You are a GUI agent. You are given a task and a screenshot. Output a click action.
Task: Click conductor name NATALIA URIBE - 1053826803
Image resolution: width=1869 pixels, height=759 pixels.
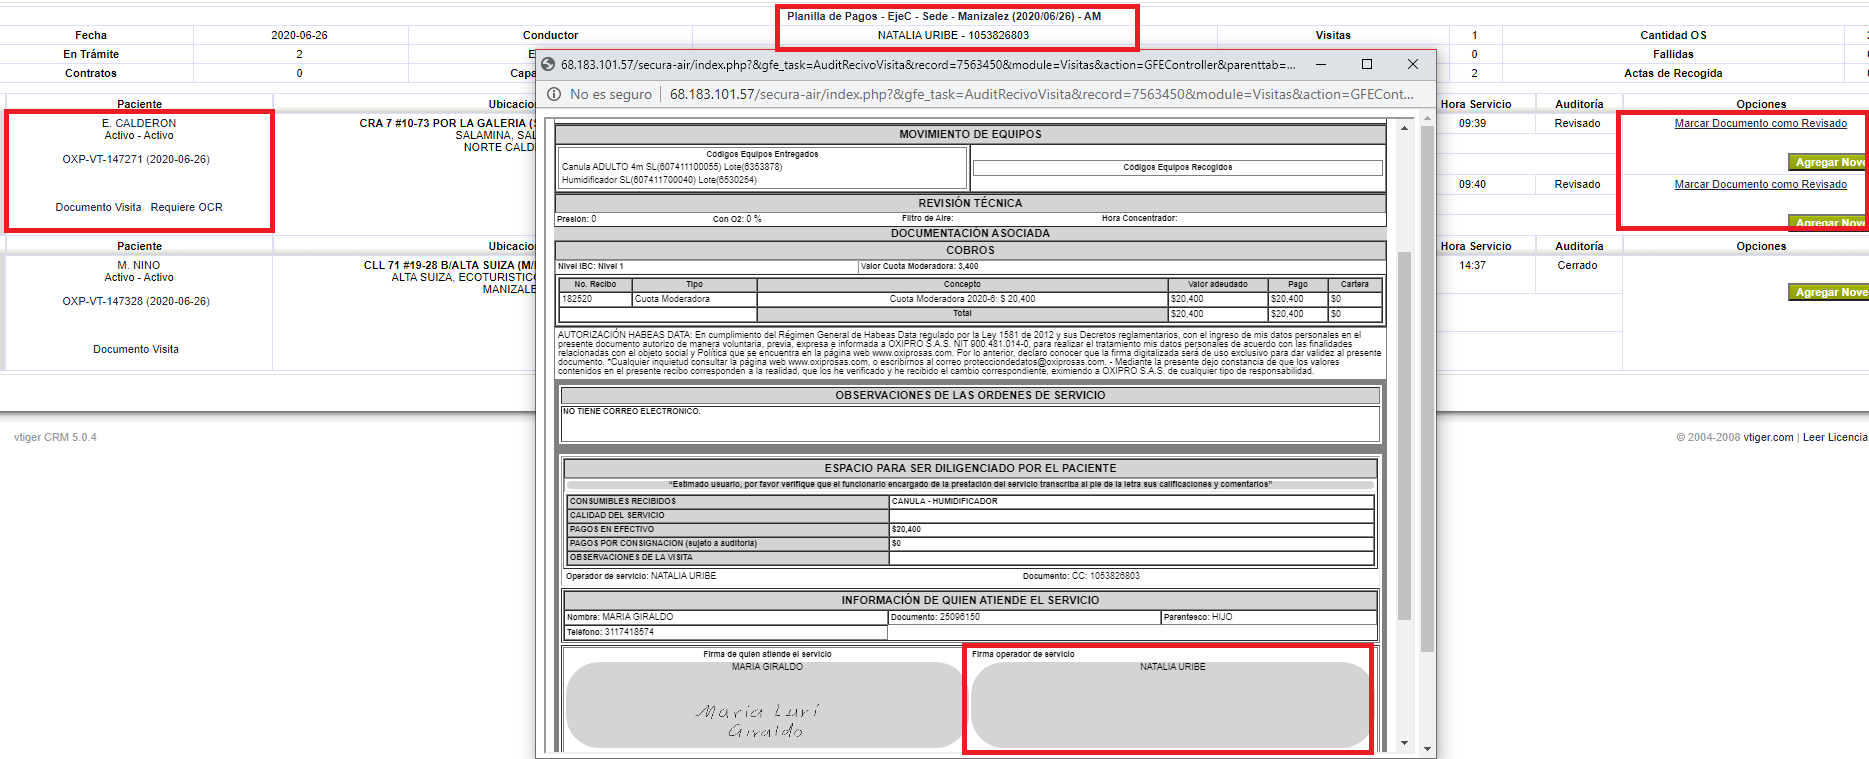(x=953, y=35)
